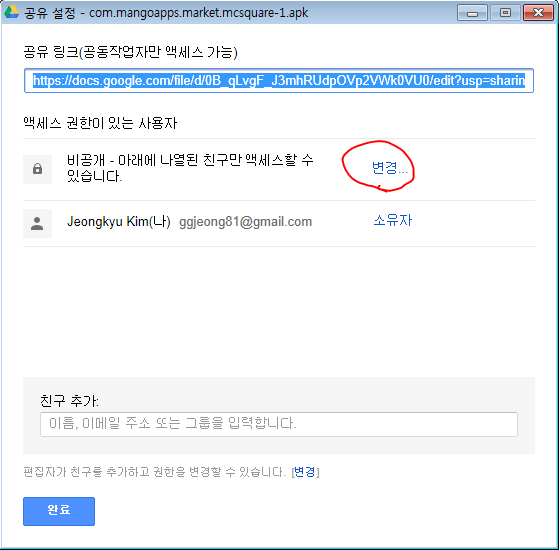Viewport: 560px width, 550px height.
Task: Click the 편집자가 친구를 추가하고 note text
Action: pyautogui.click(x=155, y=472)
